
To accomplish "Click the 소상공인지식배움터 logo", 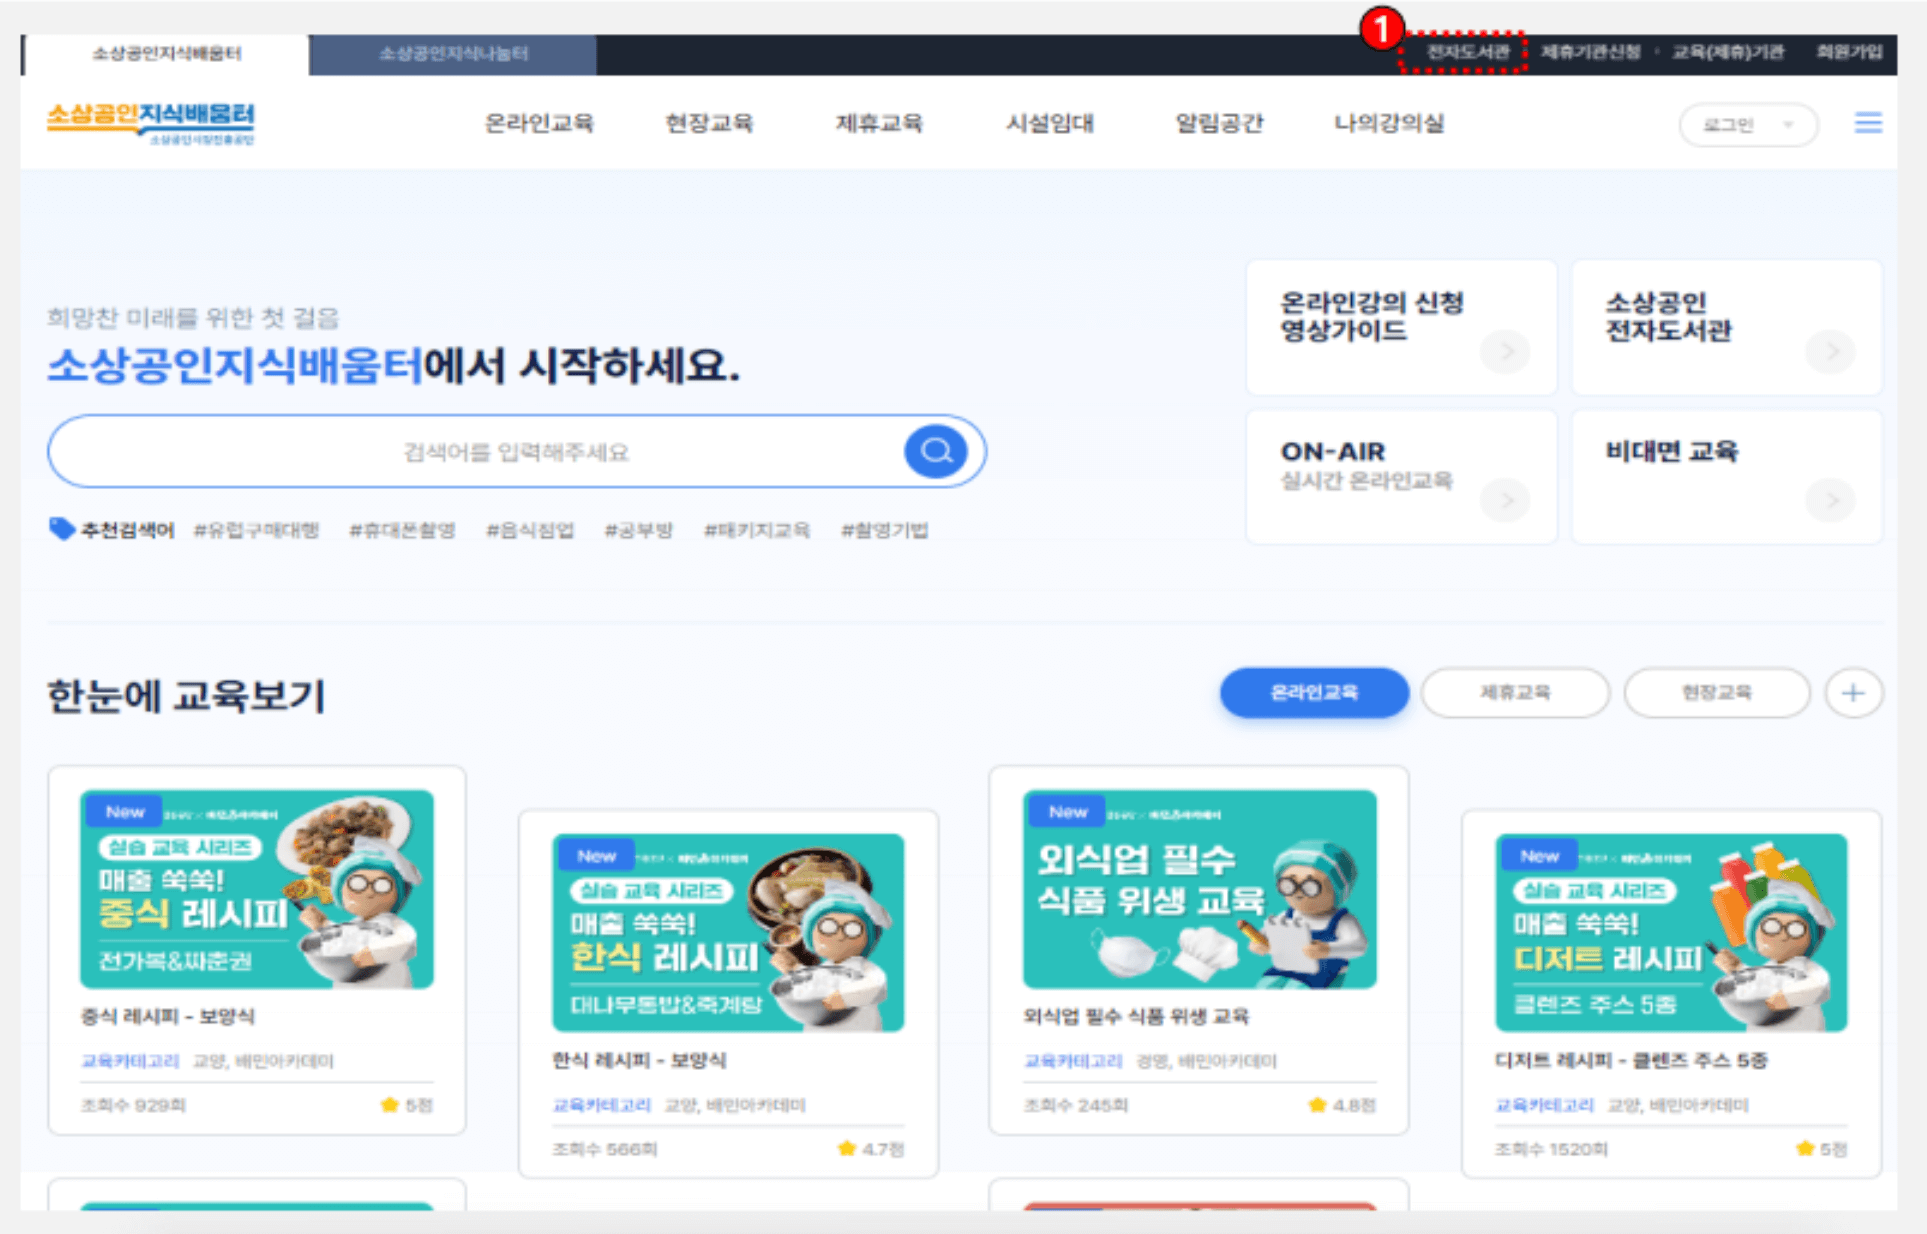I will [151, 122].
